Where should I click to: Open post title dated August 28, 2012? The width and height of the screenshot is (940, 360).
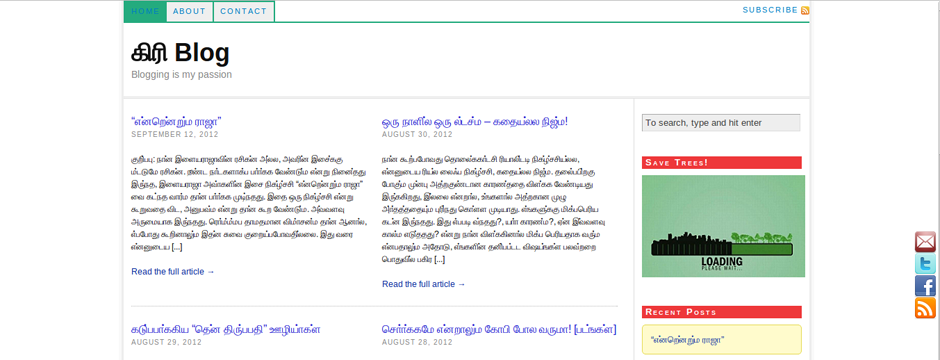499,329
